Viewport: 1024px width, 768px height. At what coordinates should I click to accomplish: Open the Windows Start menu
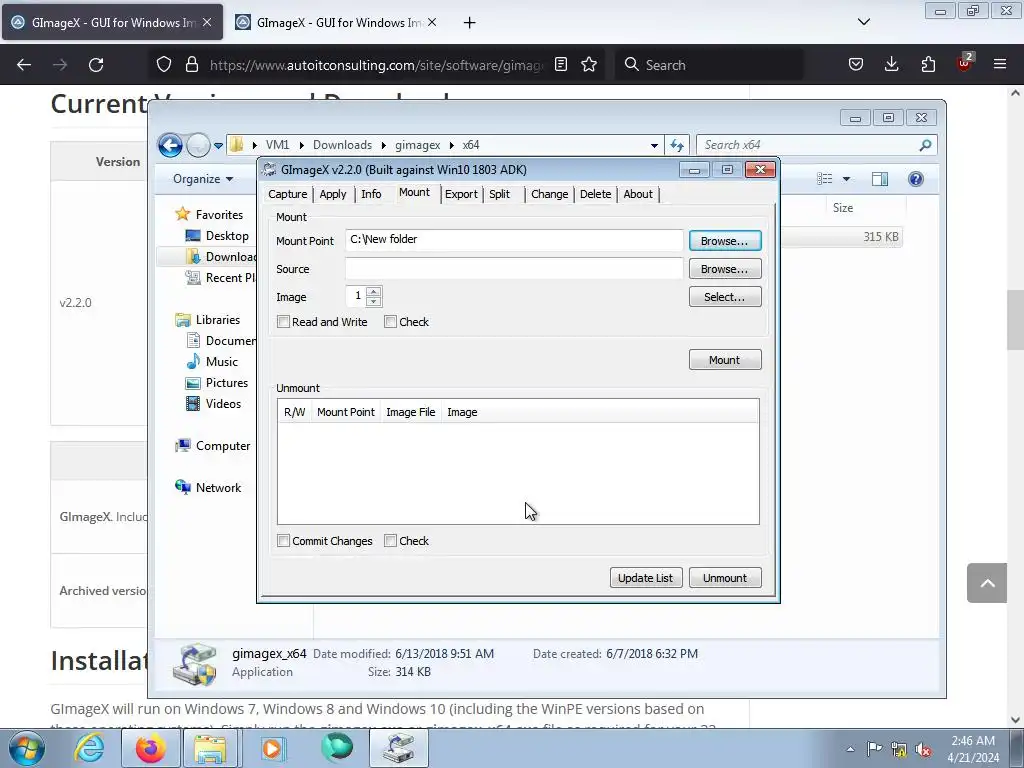click(x=27, y=748)
